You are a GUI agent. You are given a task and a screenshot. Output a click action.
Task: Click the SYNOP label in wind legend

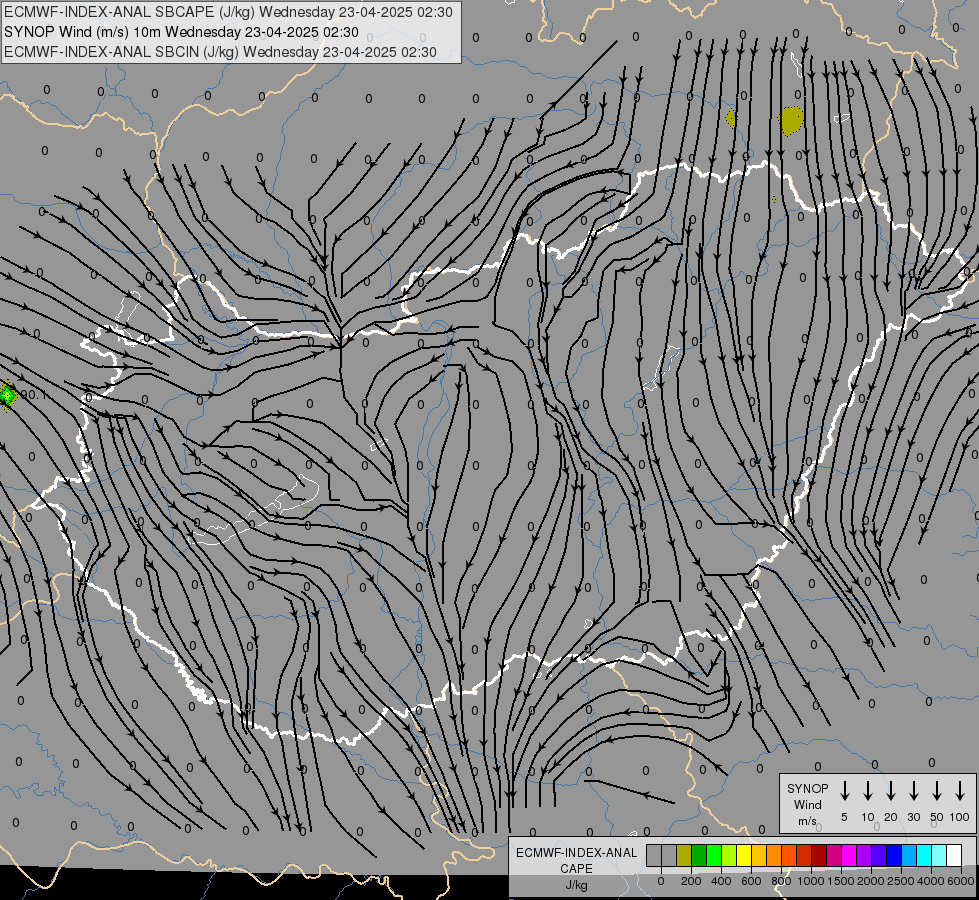click(807, 788)
